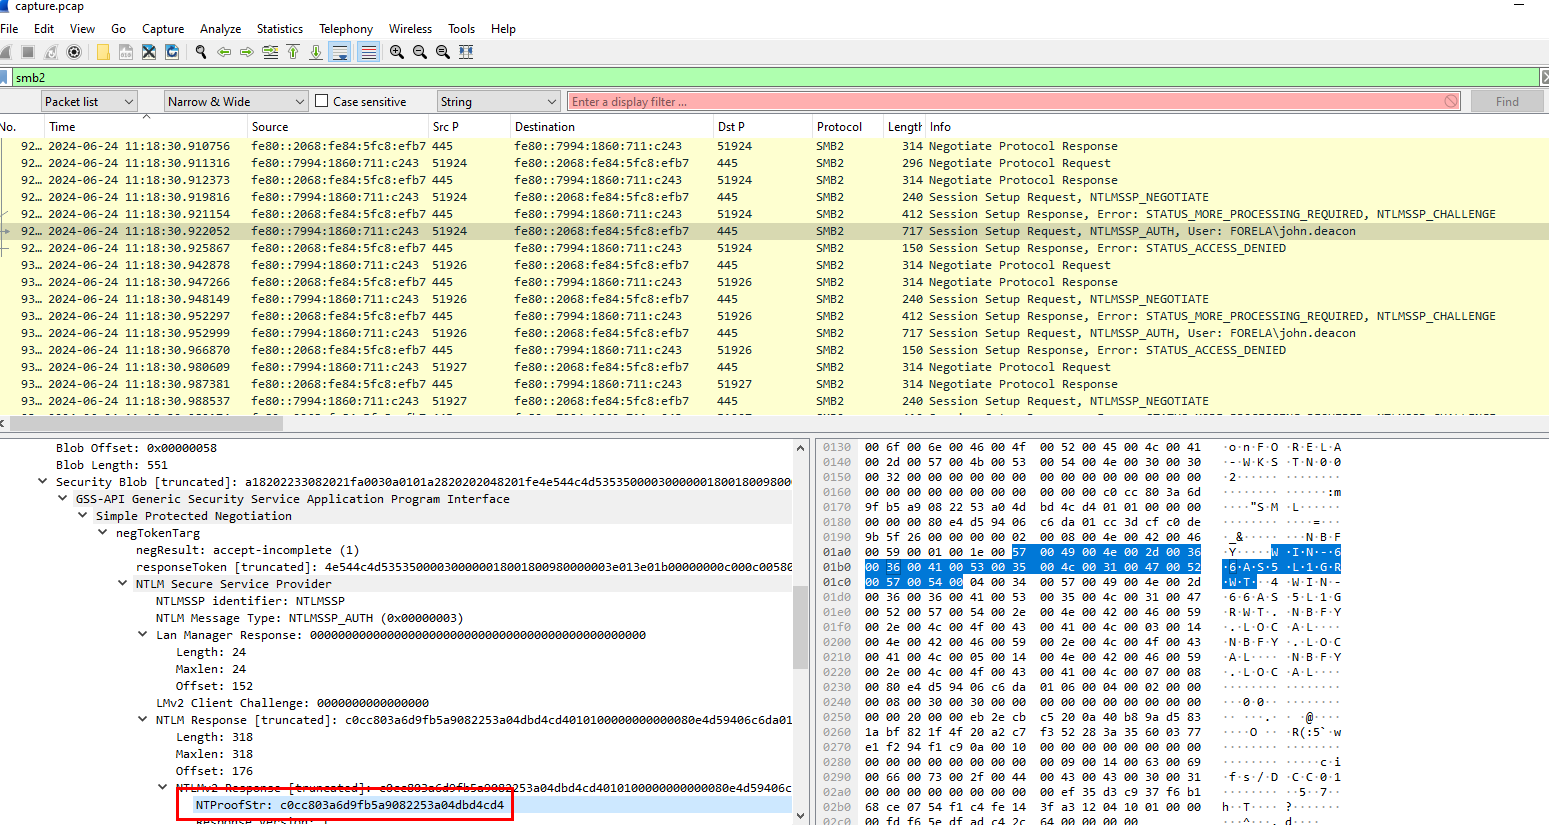Collapse the NTLM Secure Service Provider node
The width and height of the screenshot is (1549, 825).
(x=123, y=584)
